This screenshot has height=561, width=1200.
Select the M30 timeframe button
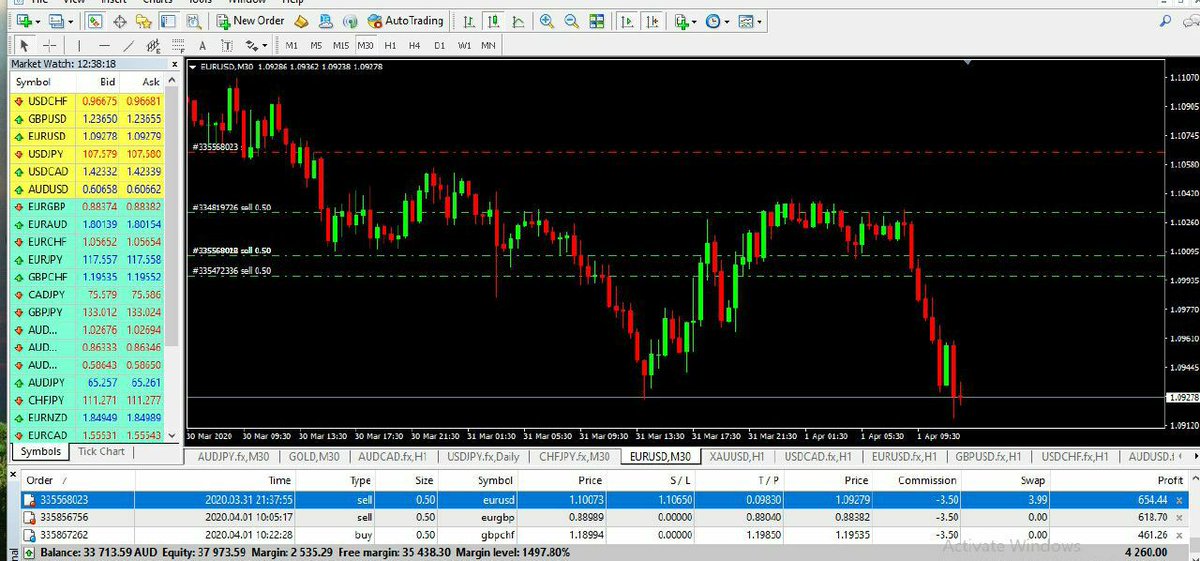tap(365, 46)
